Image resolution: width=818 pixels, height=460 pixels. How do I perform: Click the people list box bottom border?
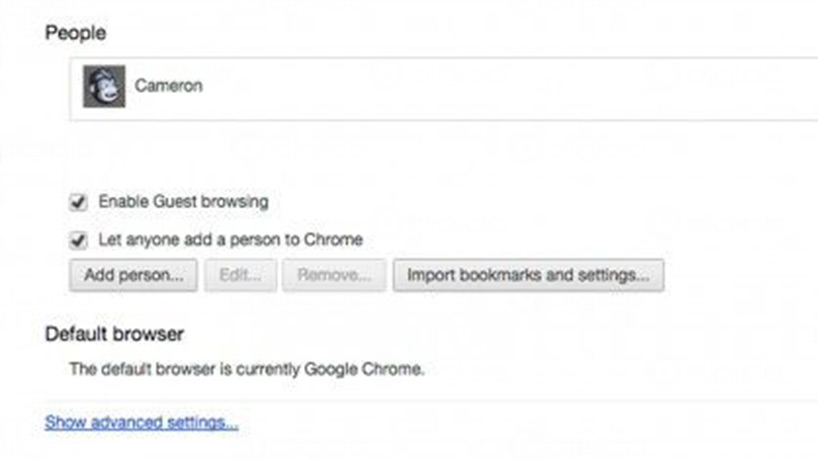(440, 121)
